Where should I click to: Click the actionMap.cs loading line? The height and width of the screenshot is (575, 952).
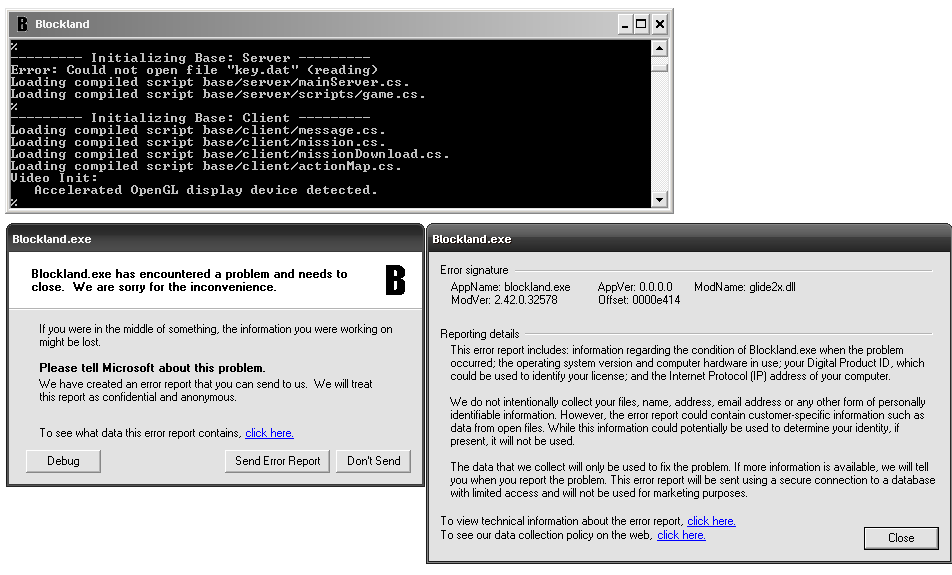pos(206,166)
